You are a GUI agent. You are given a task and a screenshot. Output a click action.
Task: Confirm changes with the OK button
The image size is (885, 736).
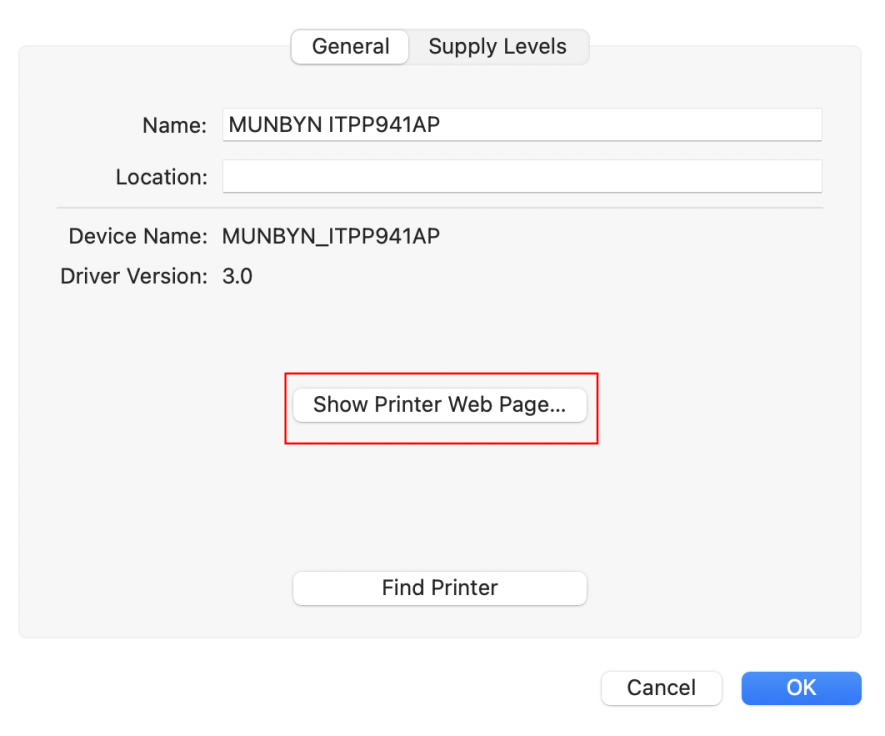[801, 688]
